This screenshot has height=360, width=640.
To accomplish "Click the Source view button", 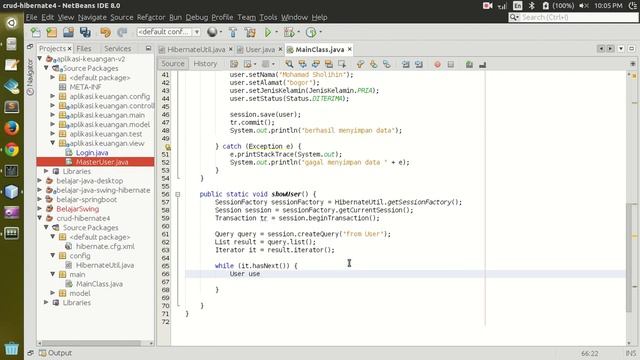I will [173, 64].
